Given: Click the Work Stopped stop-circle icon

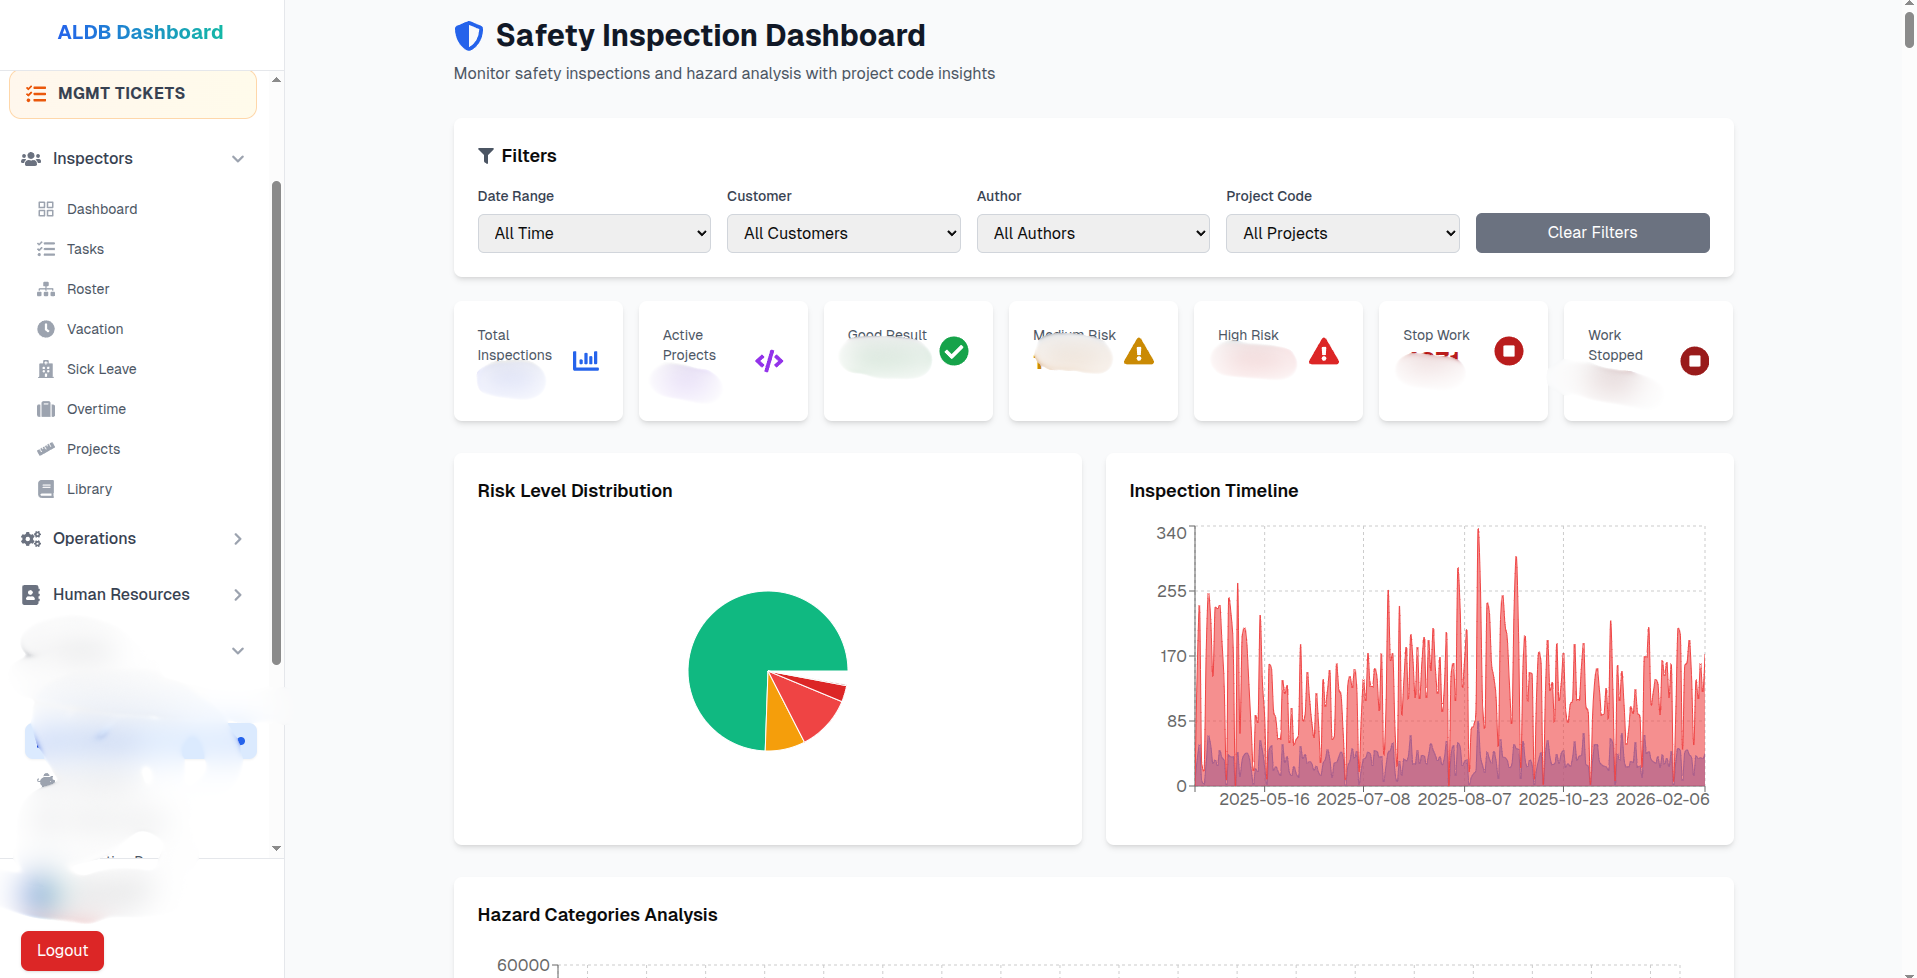Looking at the screenshot, I should pos(1694,361).
